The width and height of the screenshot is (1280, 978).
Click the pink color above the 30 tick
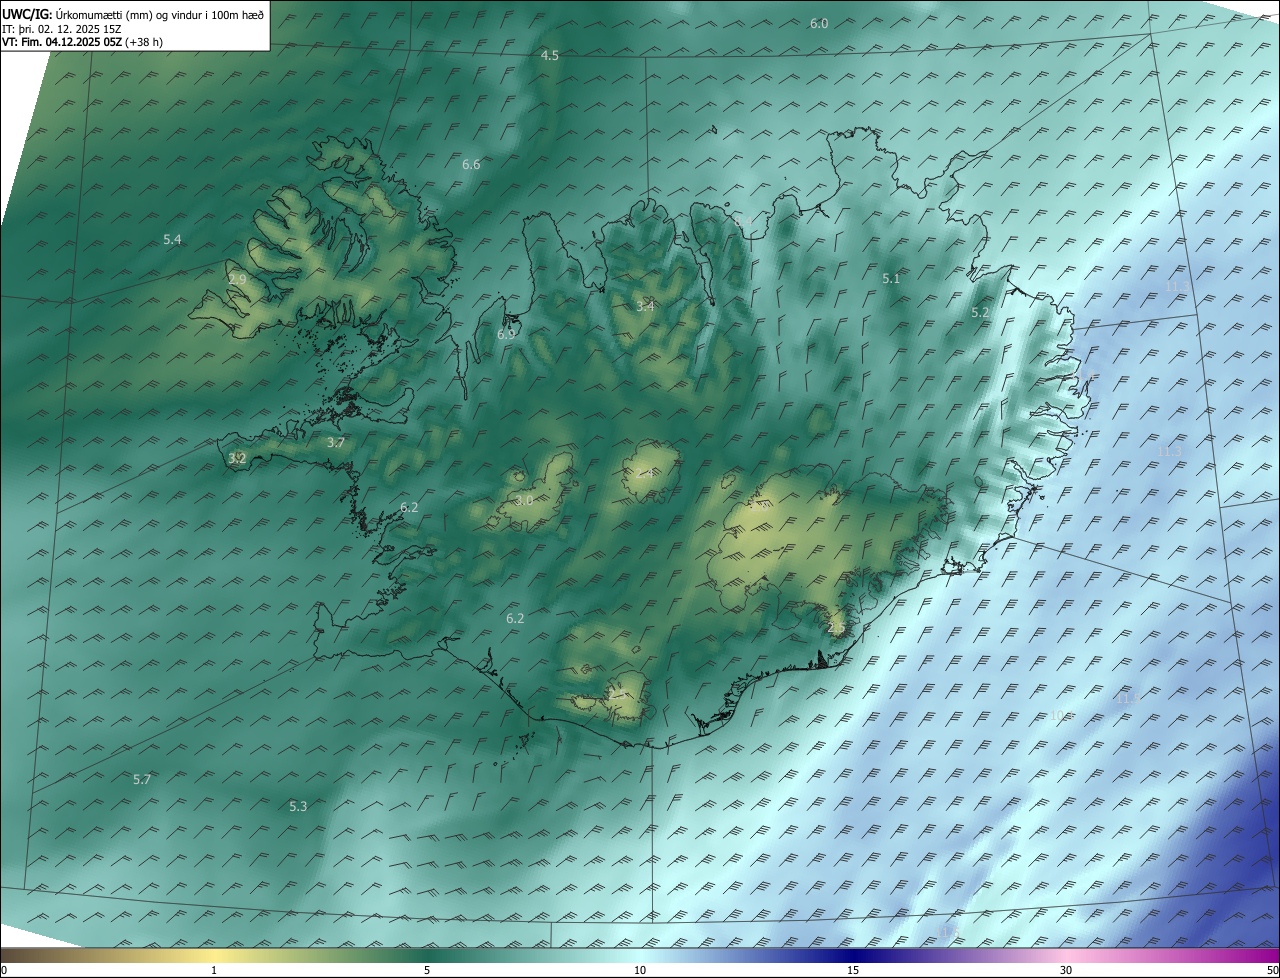[1066, 956]
